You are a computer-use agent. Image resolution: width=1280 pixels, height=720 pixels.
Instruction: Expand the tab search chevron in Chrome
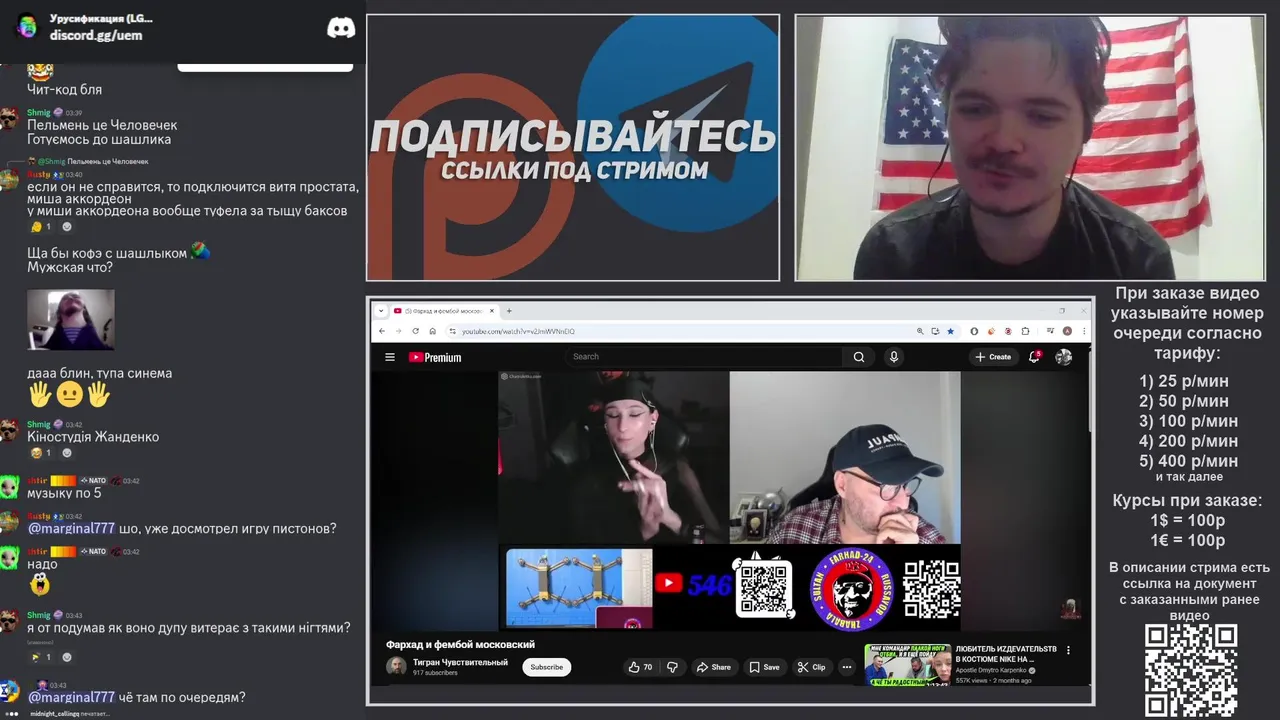click(381, 311)
